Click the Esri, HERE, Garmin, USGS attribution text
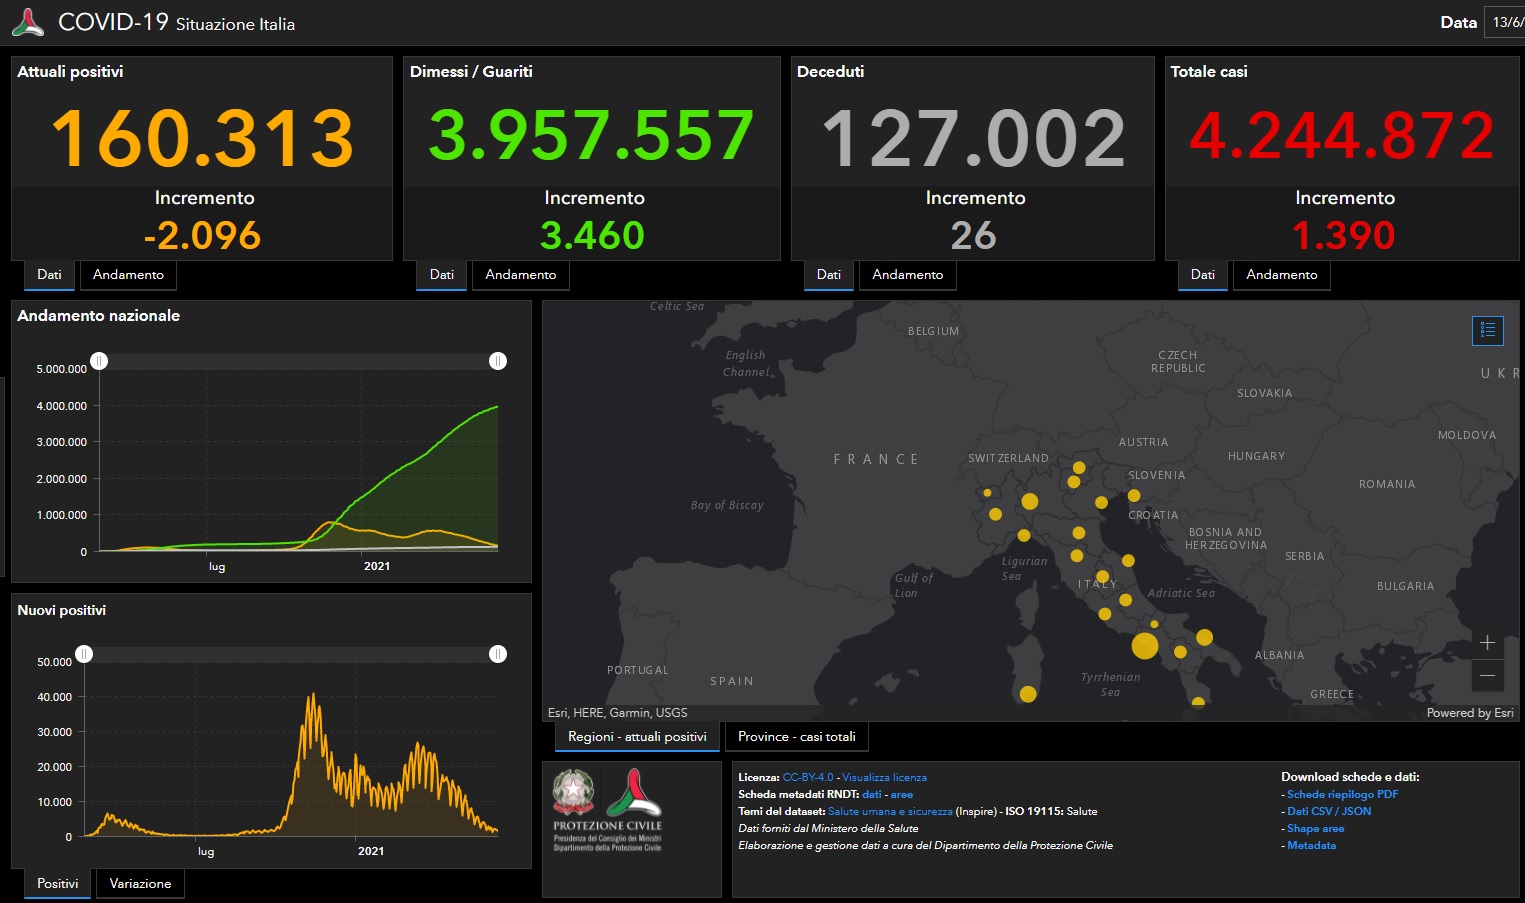 coord(617,713)
